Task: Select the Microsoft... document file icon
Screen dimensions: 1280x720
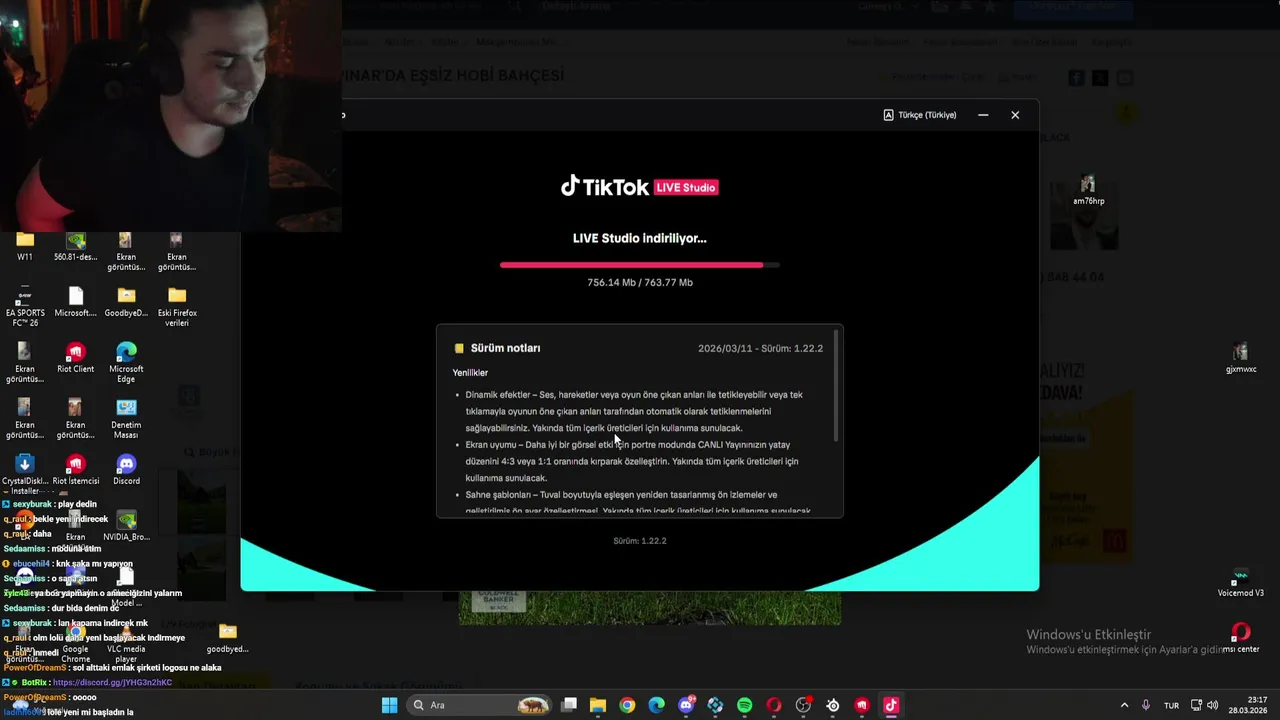Action: [x=75, y=302]
